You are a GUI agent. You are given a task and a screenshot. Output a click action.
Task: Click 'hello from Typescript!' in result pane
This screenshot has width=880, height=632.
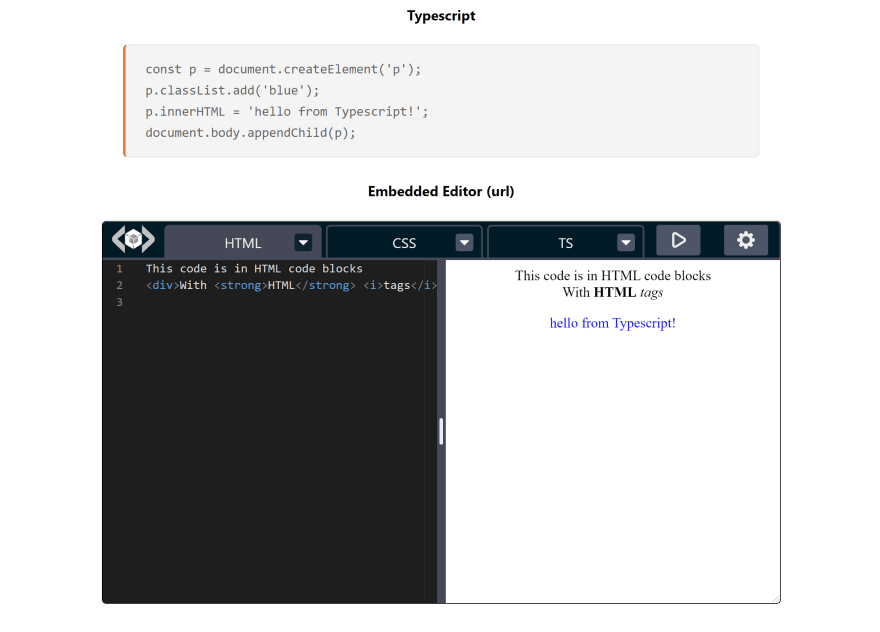pyautogui.click(x=612, y=323)
